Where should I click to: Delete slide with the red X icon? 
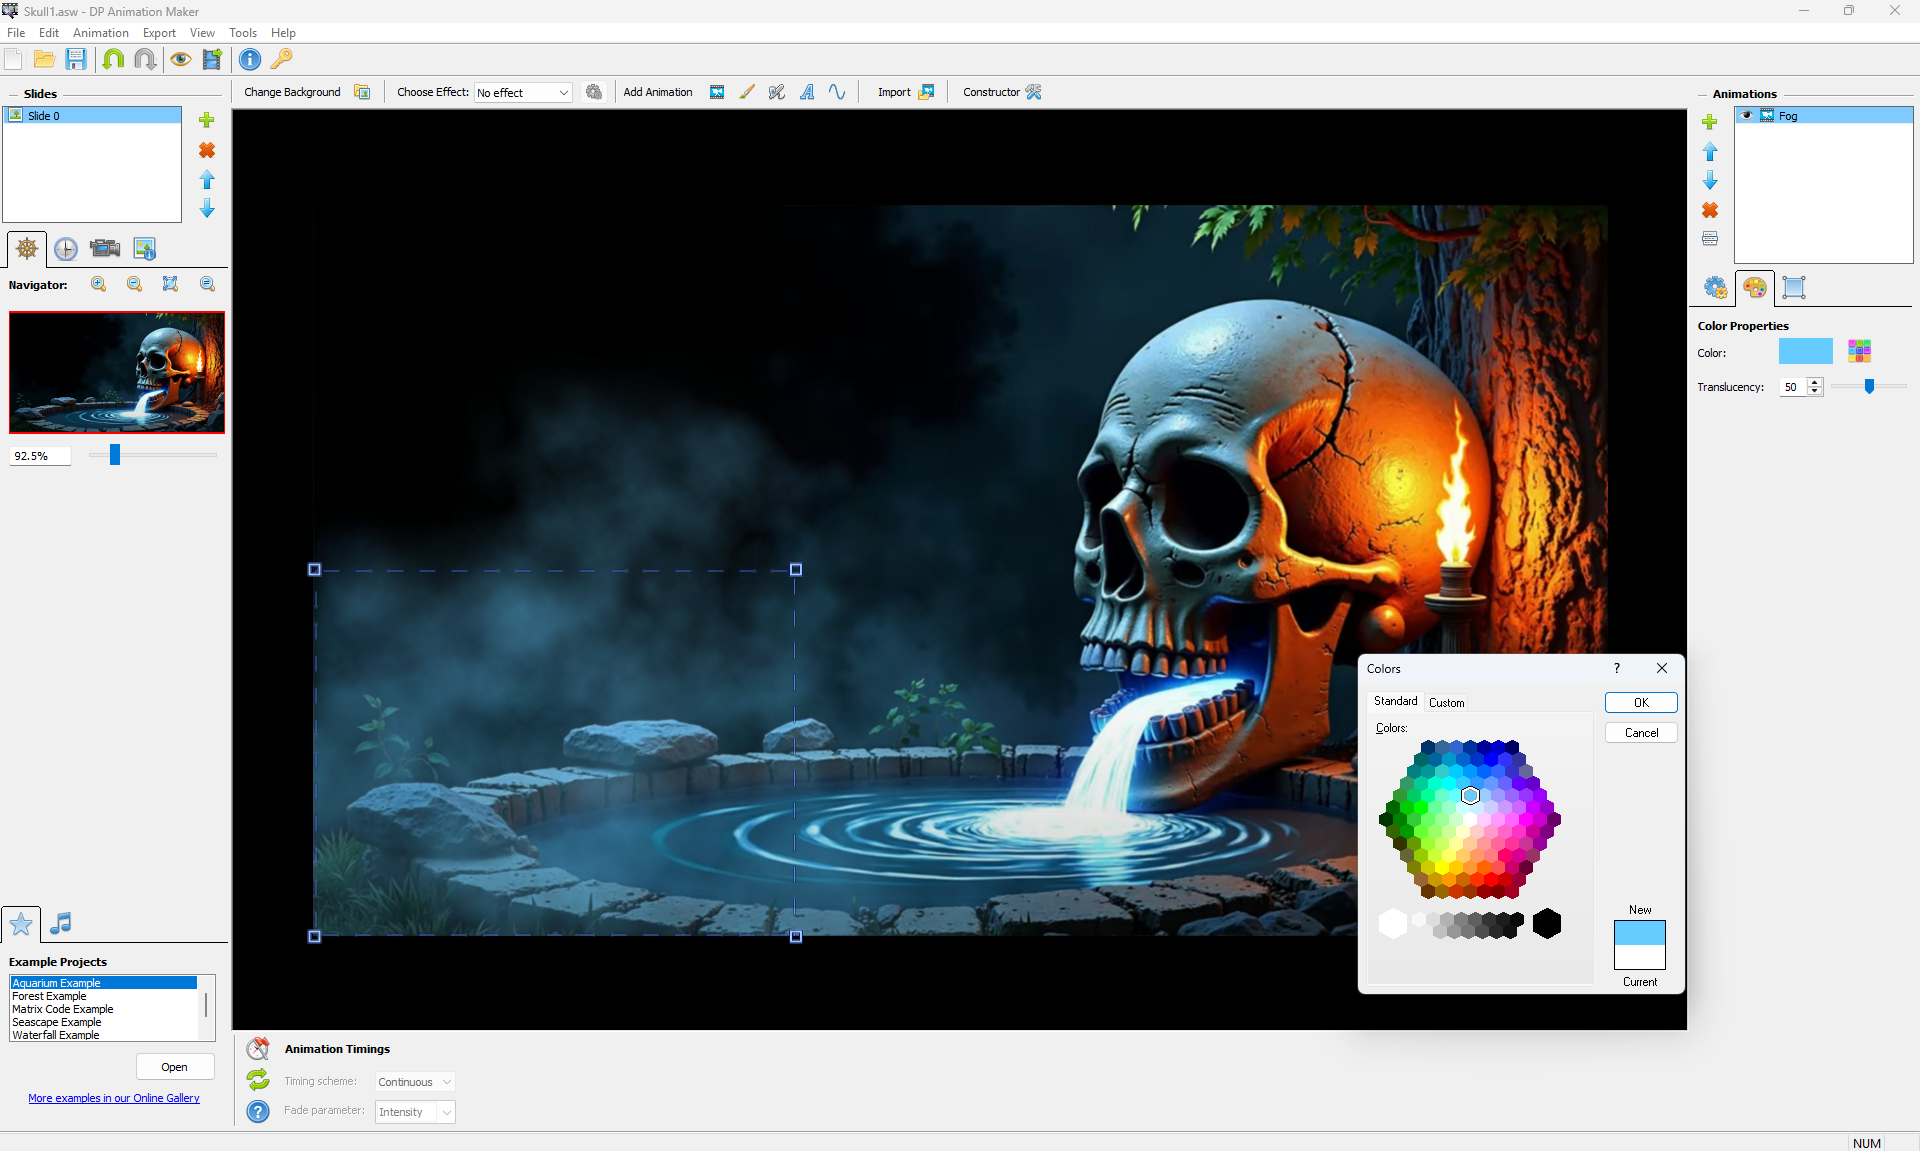coord(207,150)
